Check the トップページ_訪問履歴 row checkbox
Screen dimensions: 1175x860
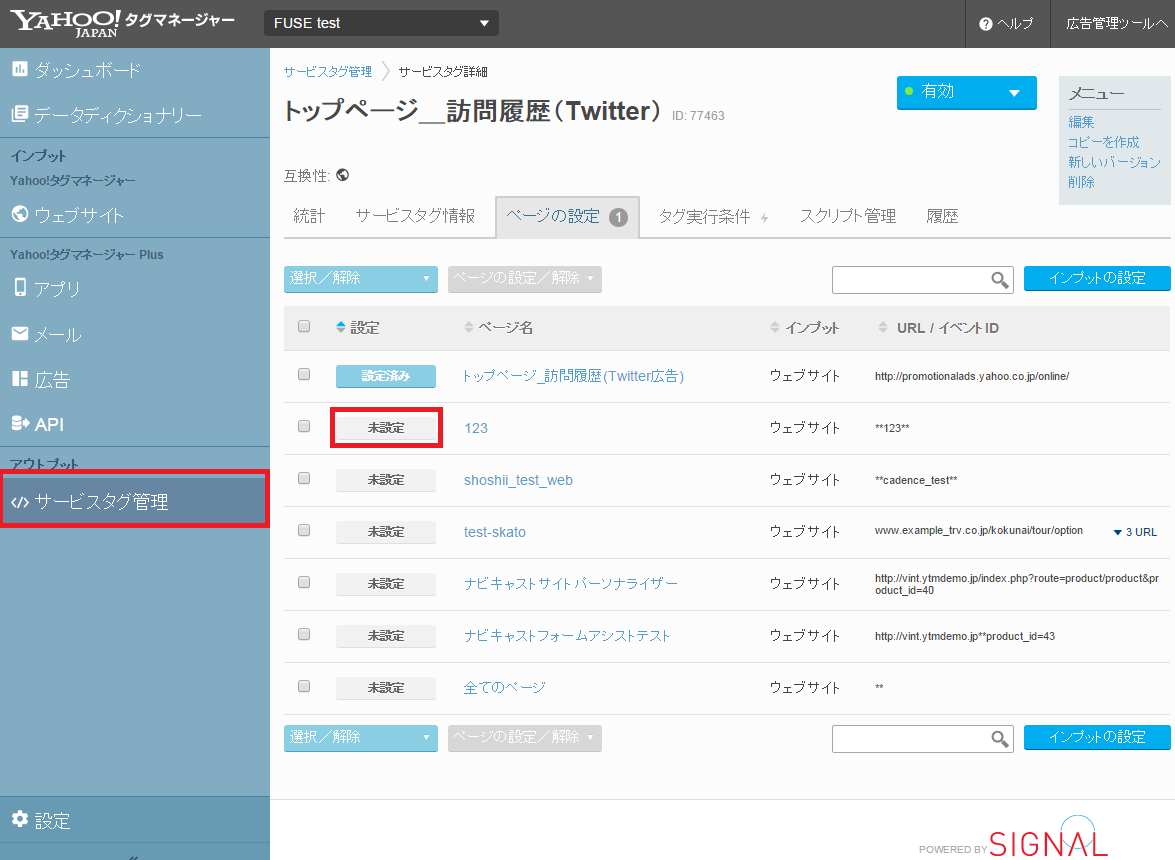pos(303,374)
